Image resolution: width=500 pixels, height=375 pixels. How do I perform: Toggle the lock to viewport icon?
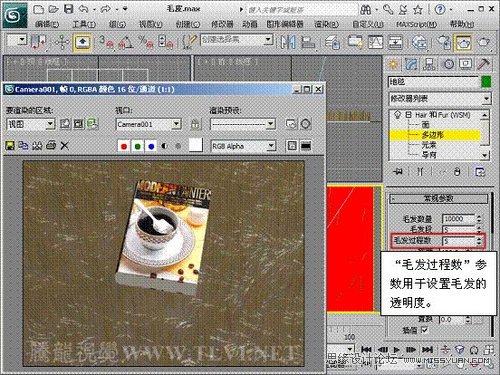tap(196, 124)
